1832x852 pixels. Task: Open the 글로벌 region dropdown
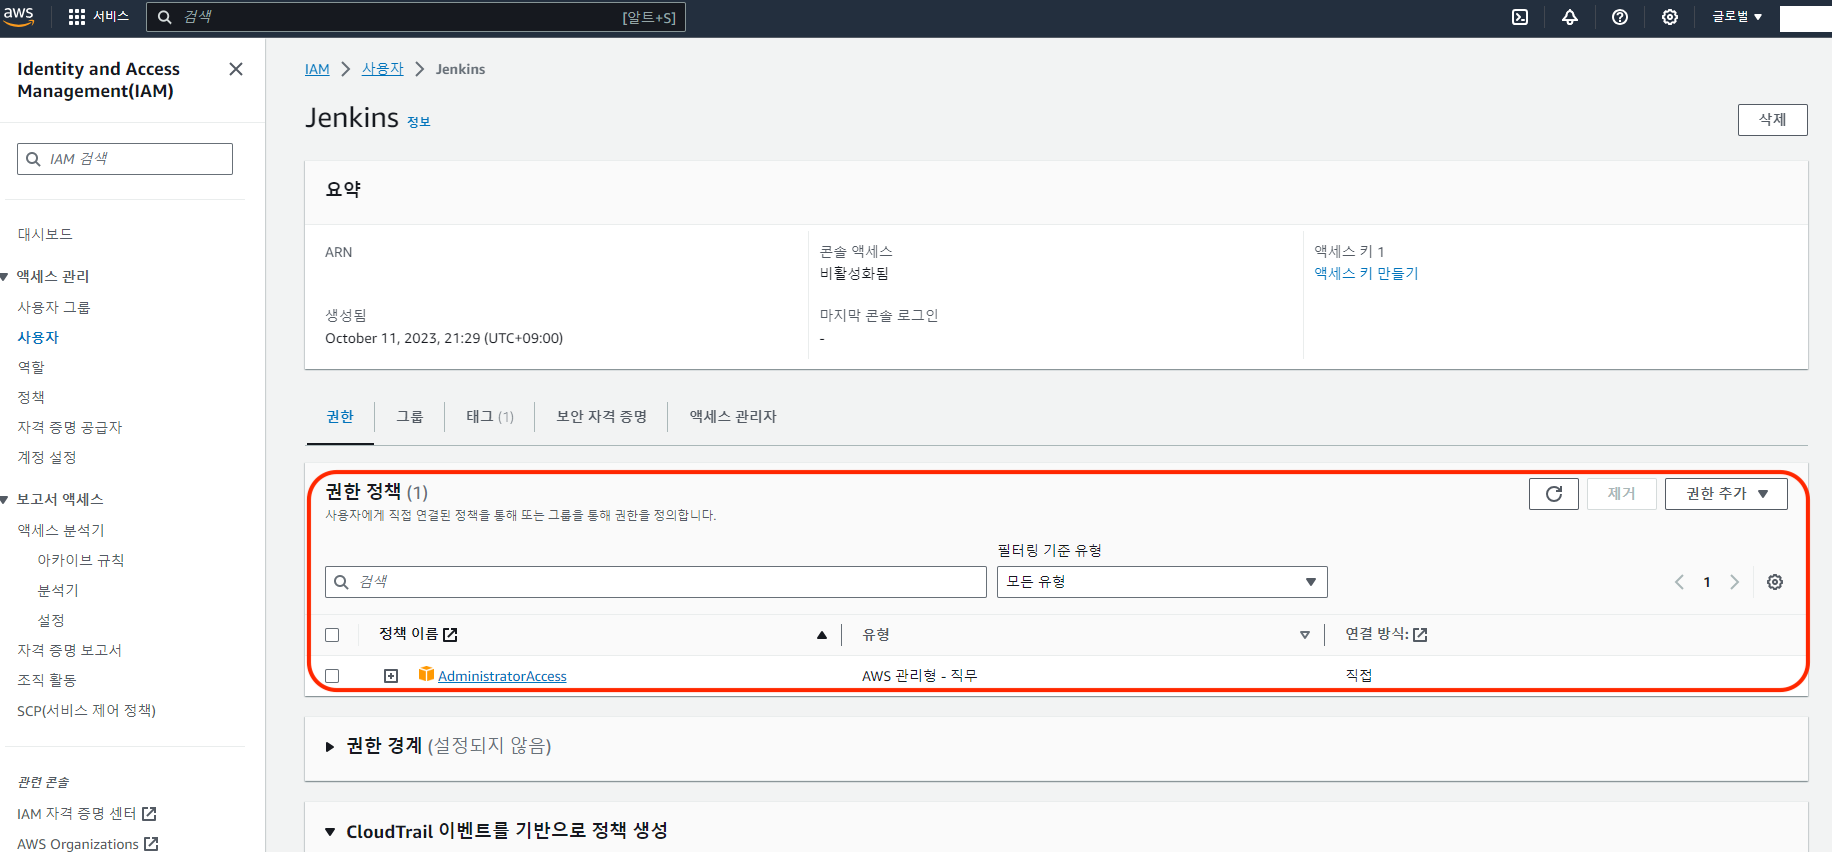point(1737,17)
